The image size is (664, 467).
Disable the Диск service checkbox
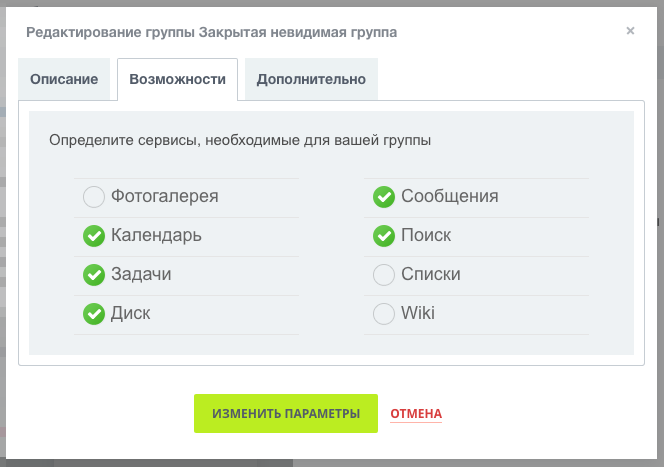(x=94, y=314)
